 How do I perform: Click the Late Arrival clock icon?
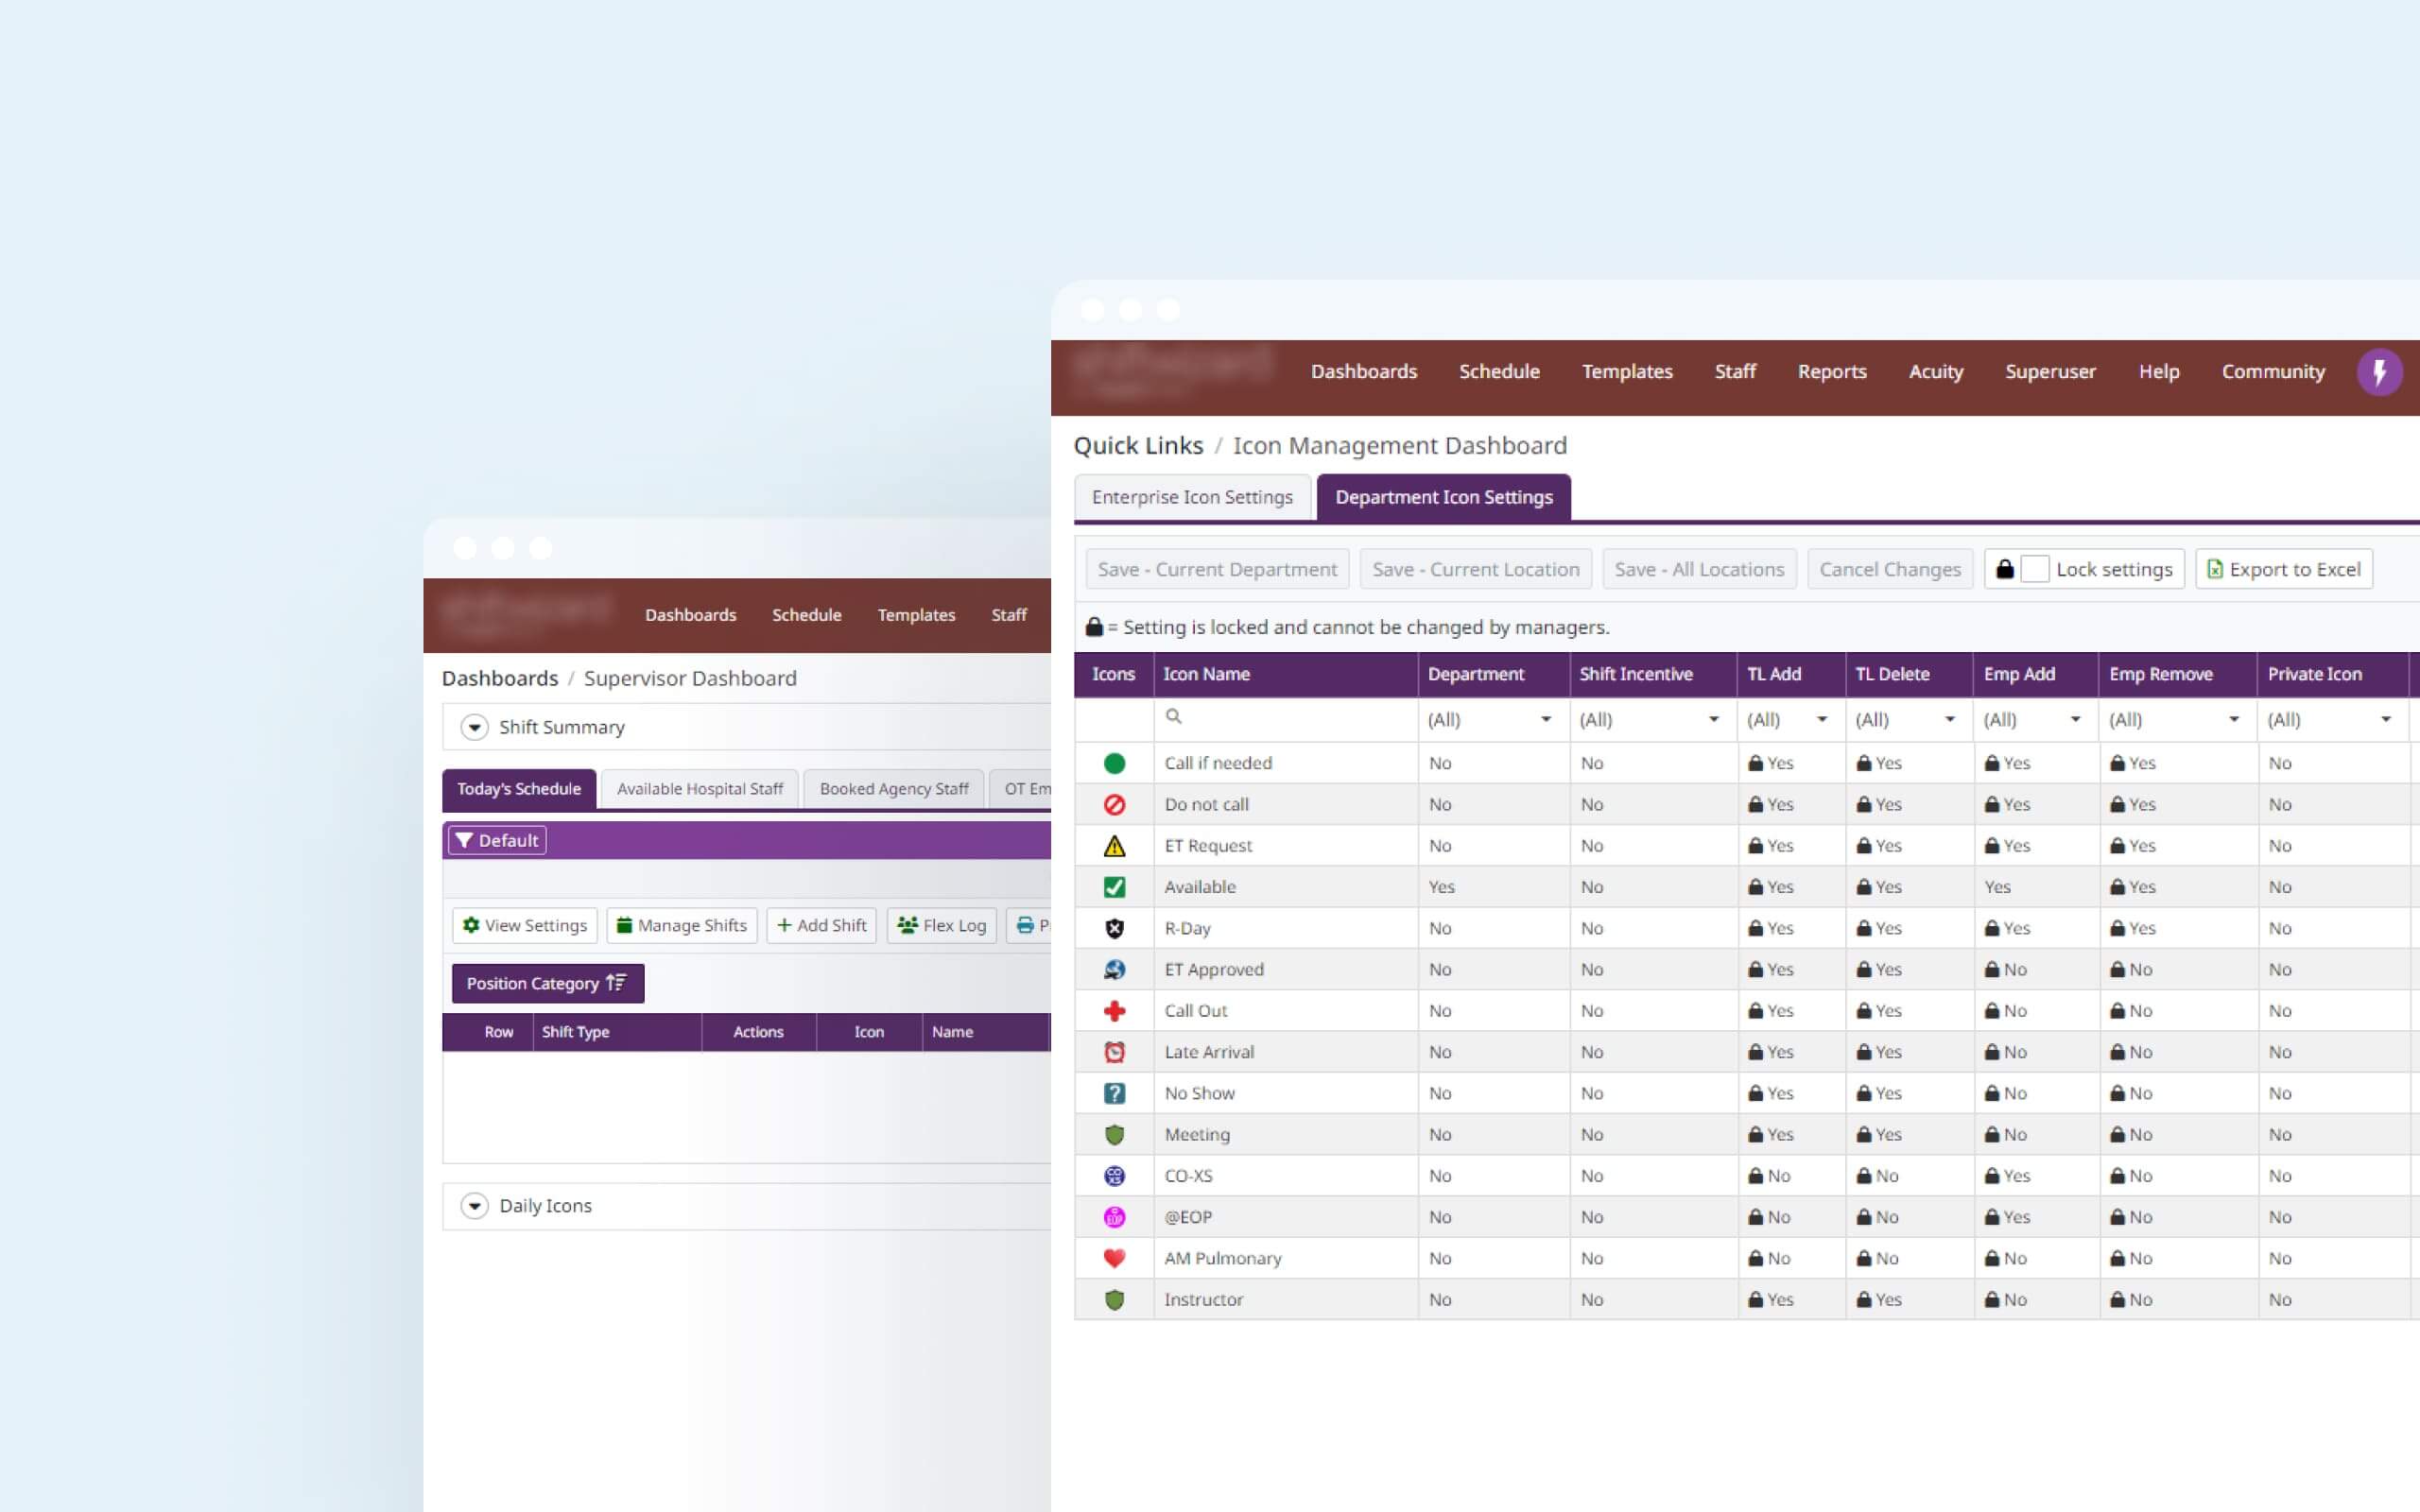coord(1113,1051)
